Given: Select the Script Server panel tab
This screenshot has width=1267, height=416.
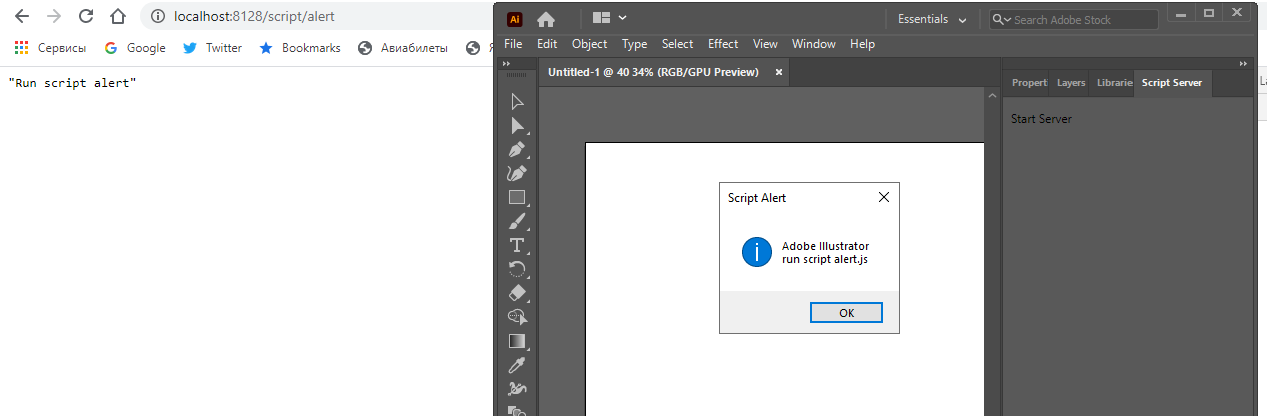Looking at the screenshot, I should click(x=1172, y=83).
